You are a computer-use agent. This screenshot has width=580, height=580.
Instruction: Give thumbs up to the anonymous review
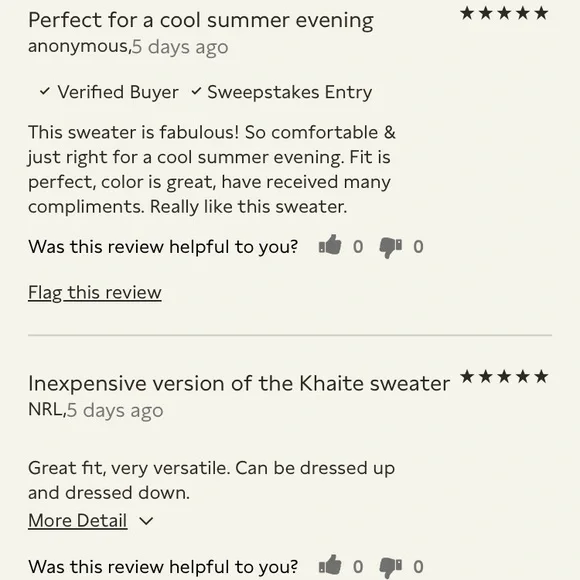click(x=330, y=245)
